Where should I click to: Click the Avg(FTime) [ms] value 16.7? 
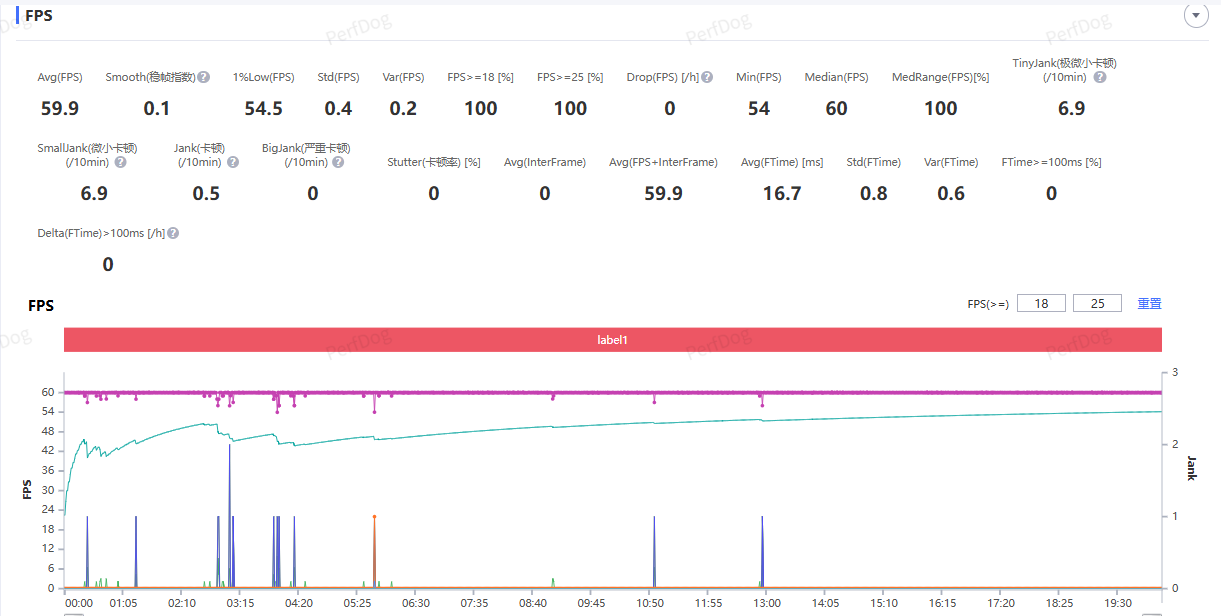click(x=782, y=193)
